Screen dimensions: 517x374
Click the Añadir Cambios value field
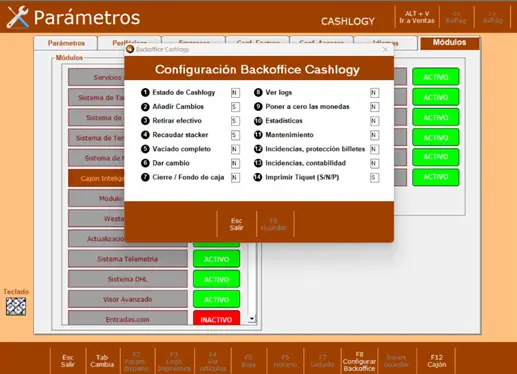235,107
